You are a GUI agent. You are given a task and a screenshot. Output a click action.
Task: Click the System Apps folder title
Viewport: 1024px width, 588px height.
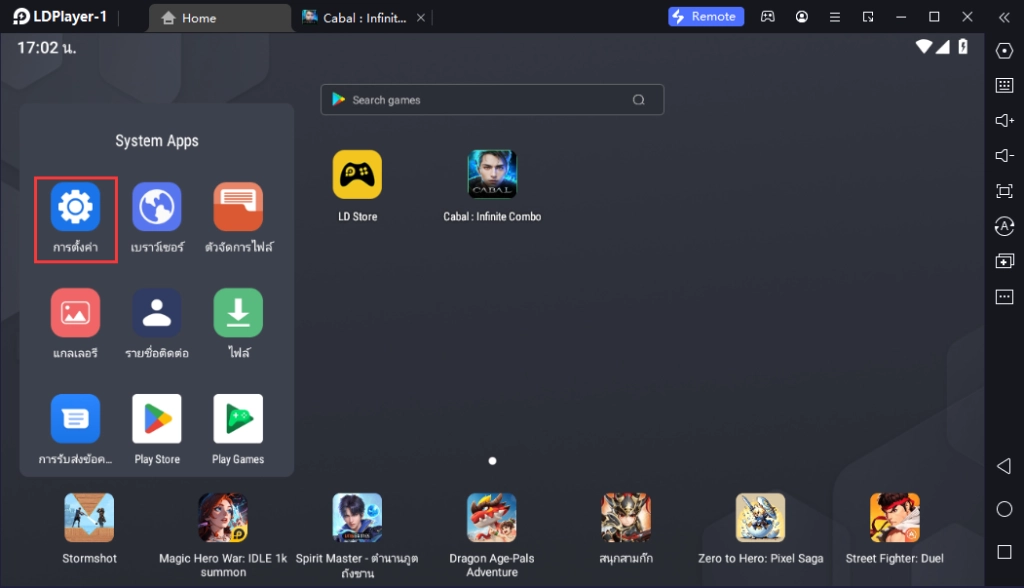tap(157, 140)
